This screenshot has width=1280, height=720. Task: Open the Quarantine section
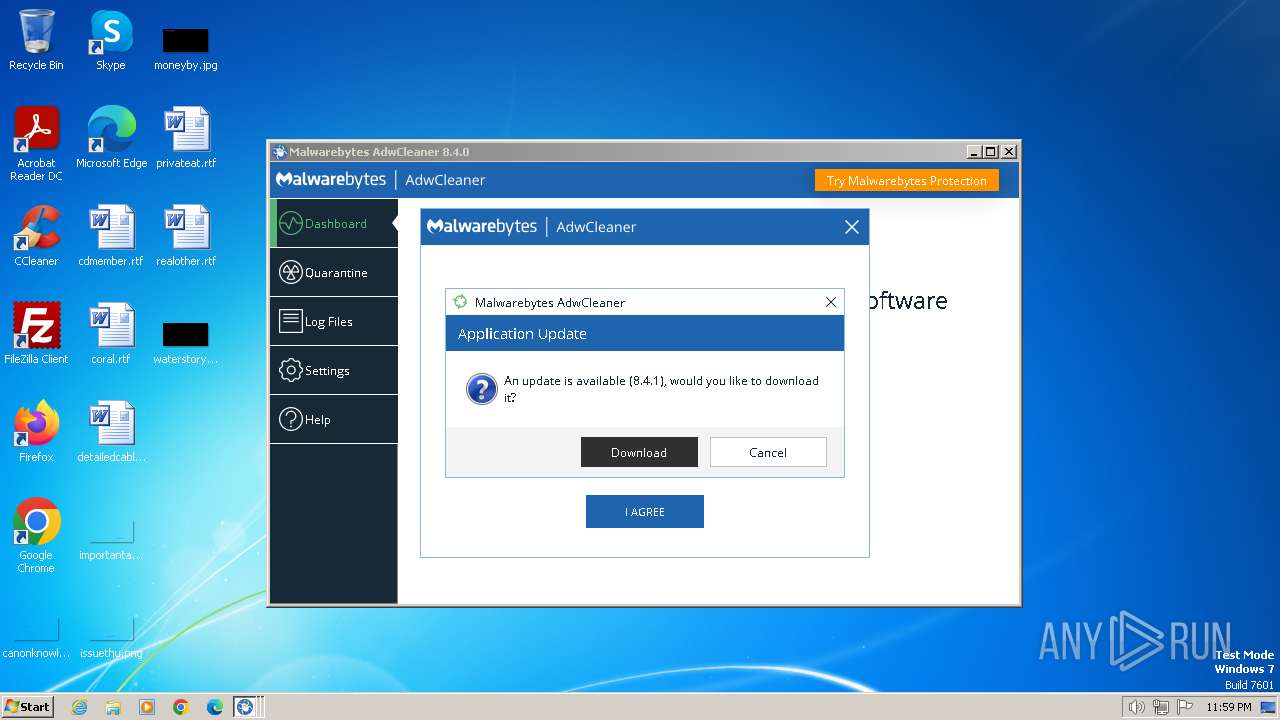tap(334, 272)
